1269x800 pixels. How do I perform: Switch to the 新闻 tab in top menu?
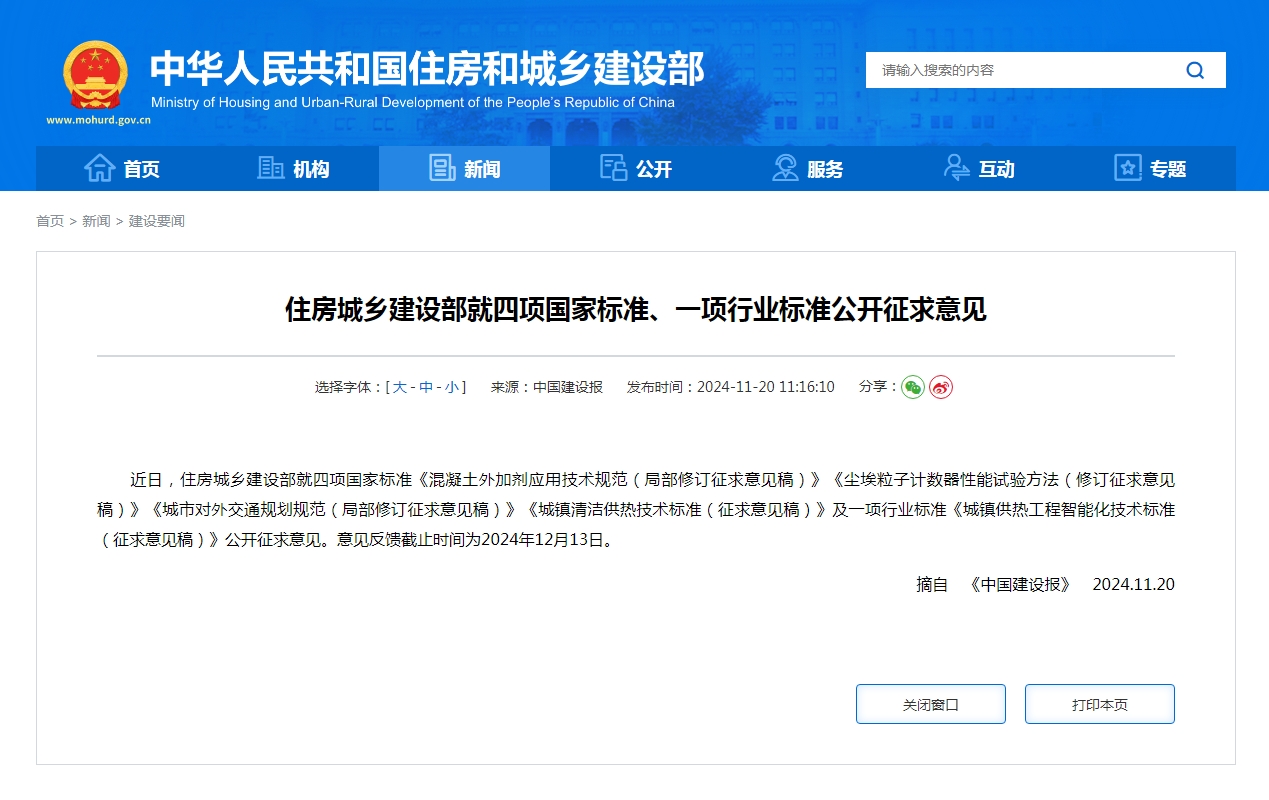pyautogui.click(x=464, y=168)
